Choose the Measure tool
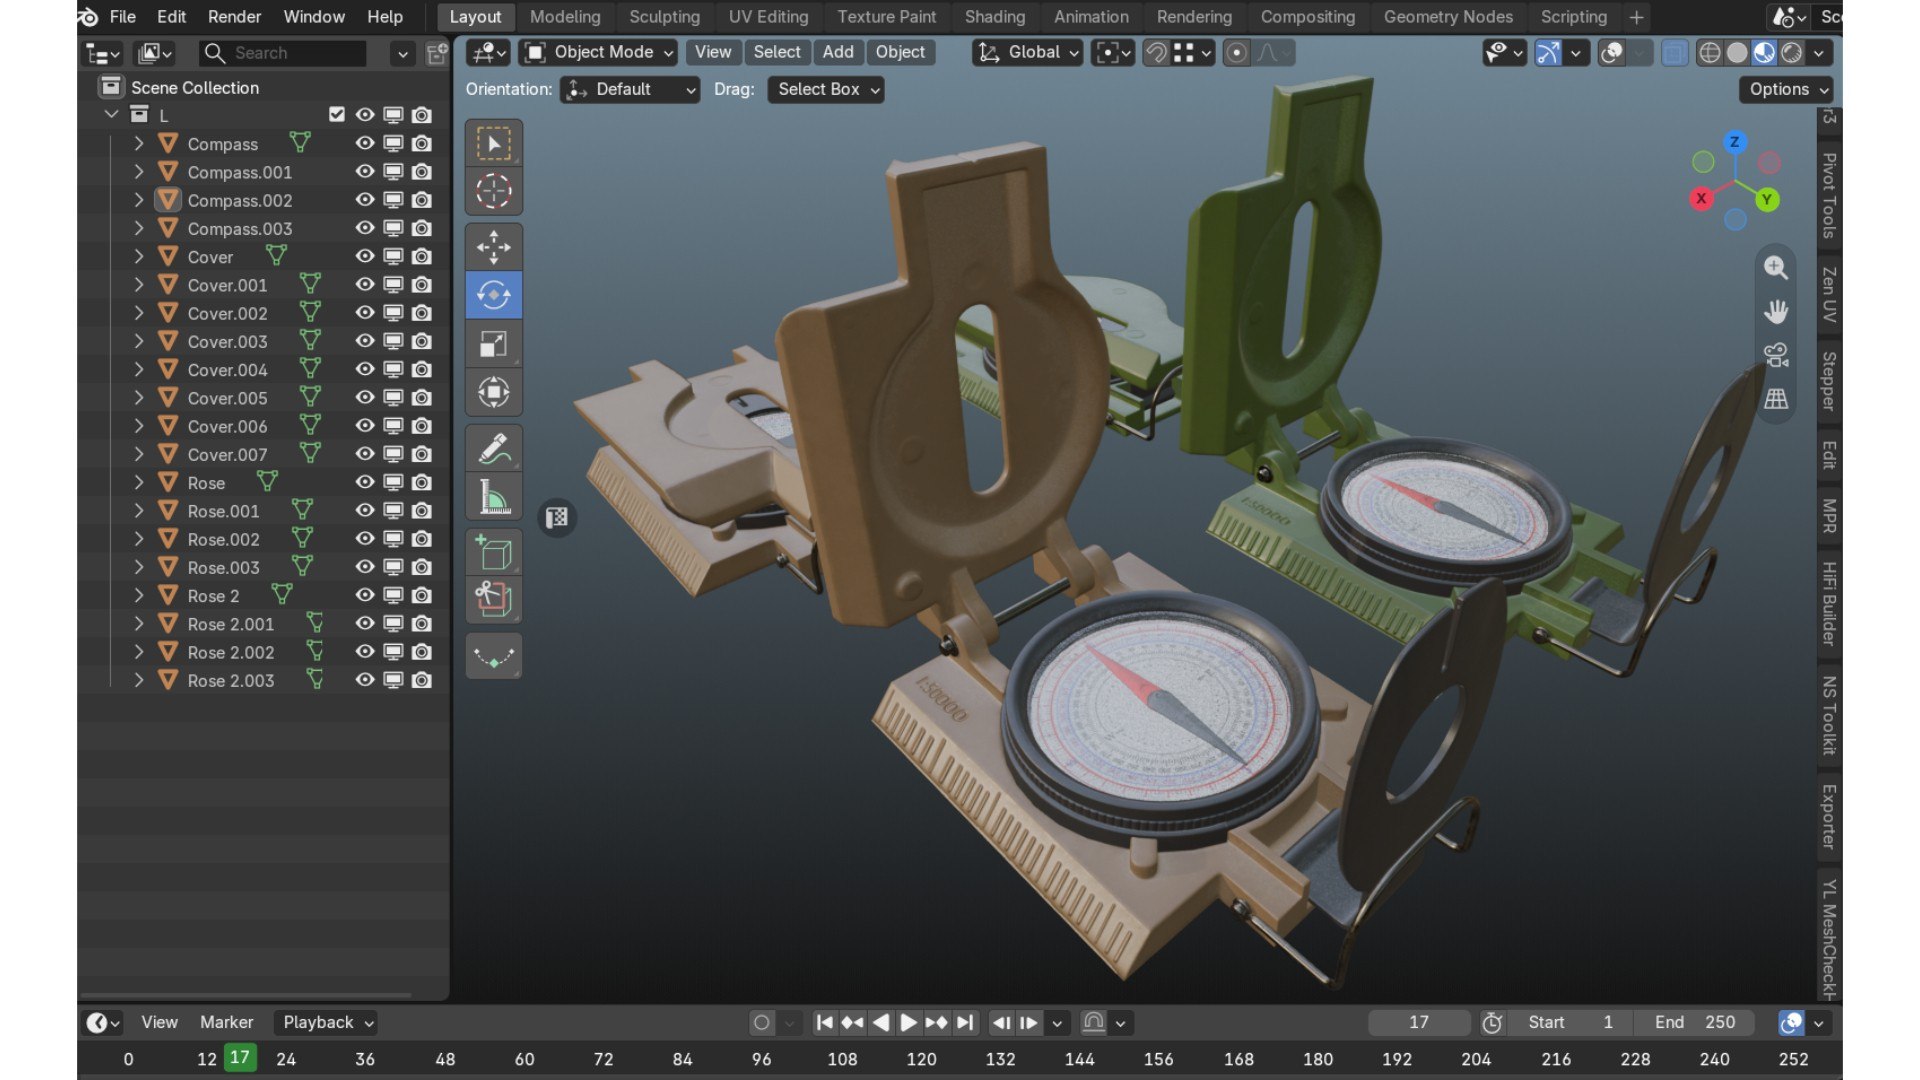This screenshot has width=1920, height=1080. click(x=493, y=497)
